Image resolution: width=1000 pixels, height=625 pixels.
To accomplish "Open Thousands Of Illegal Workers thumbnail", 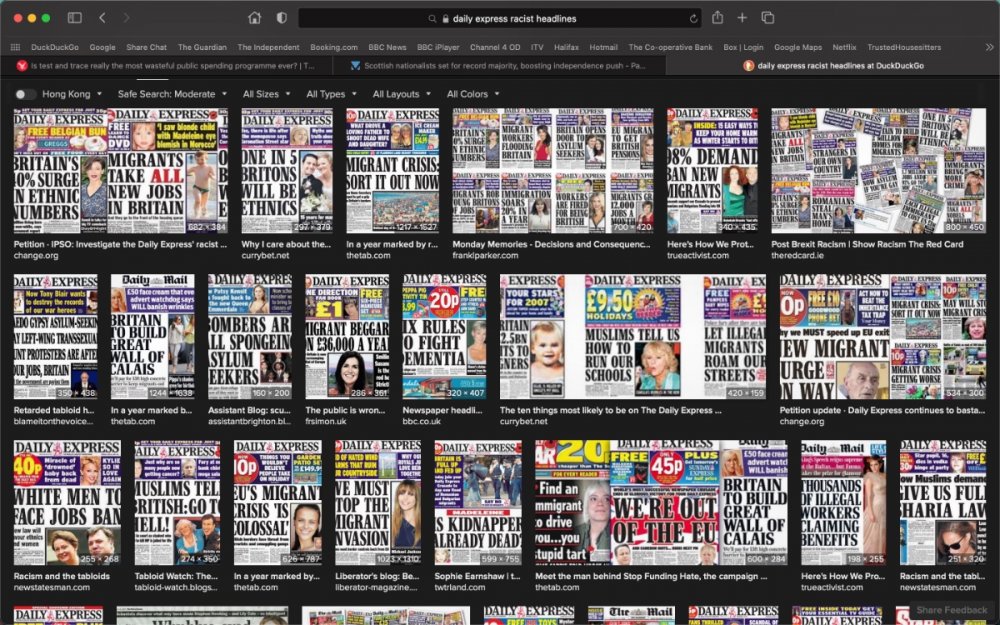I will (843, 503).
